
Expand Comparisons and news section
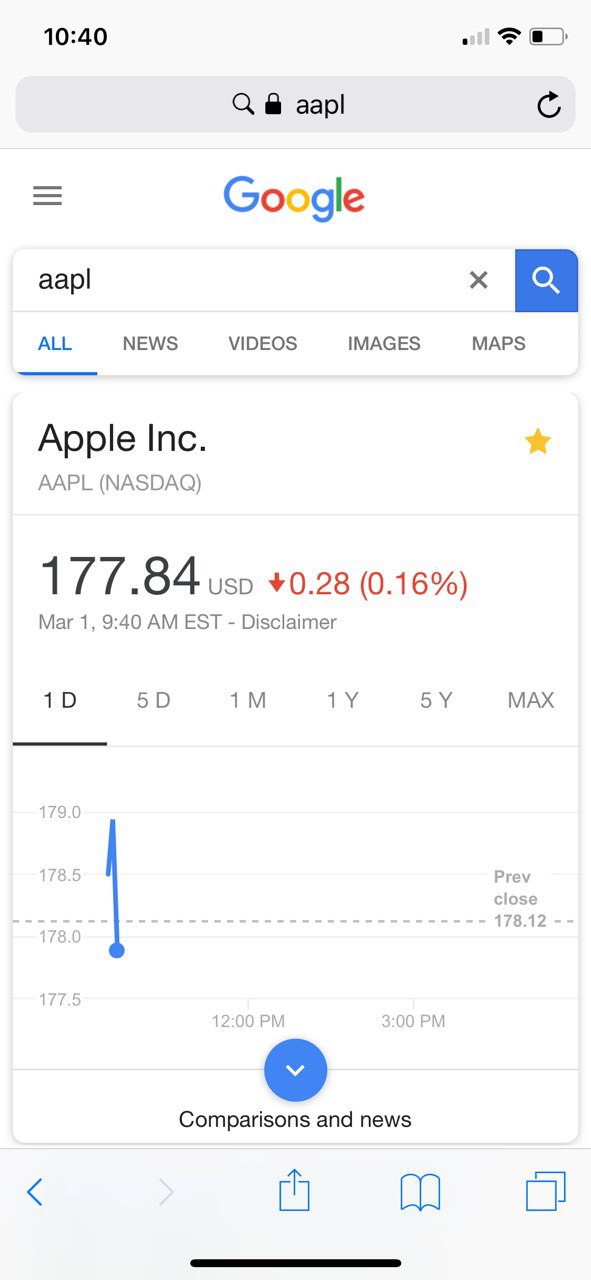tap(295, 1071)
